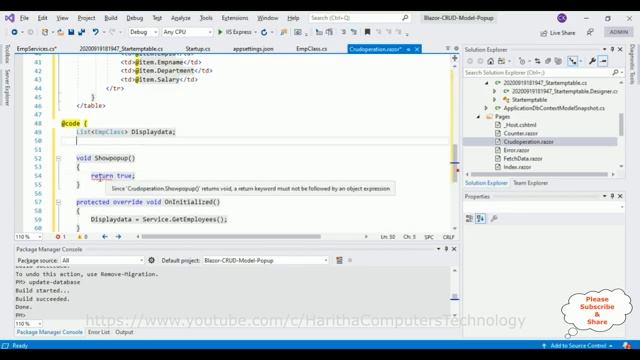The image size is (640, 360).
Task: Click the Search Solution Explorer field
Action: pos(543,72)
